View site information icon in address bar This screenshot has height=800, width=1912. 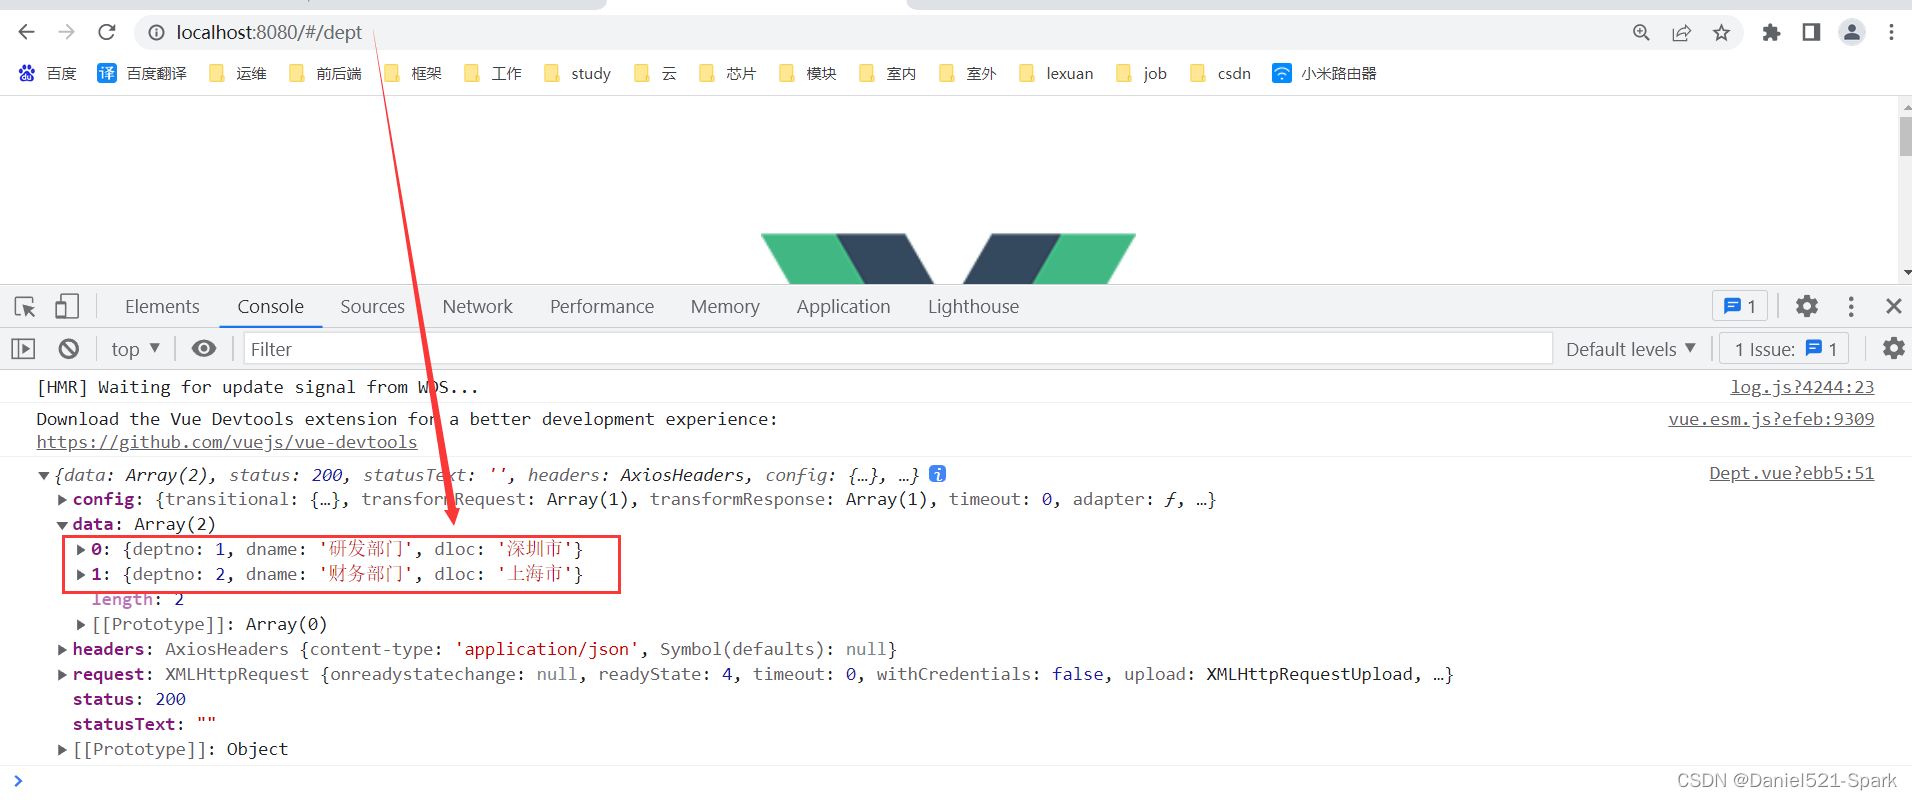click(156, 33)
